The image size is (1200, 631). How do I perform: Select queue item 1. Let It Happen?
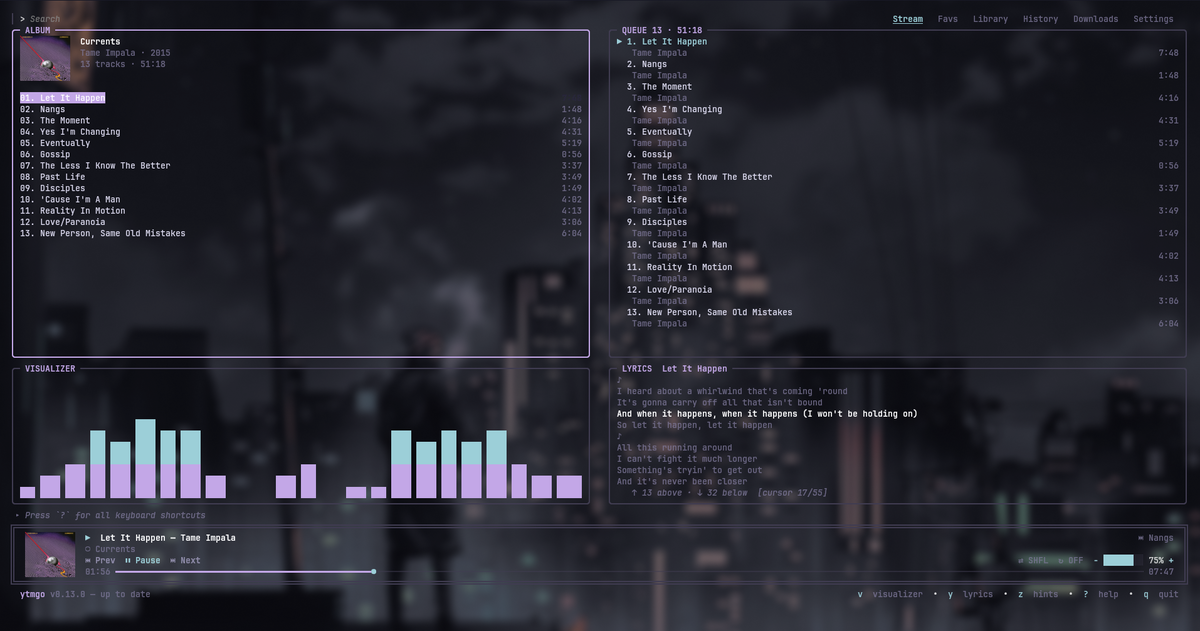point(897,47)
